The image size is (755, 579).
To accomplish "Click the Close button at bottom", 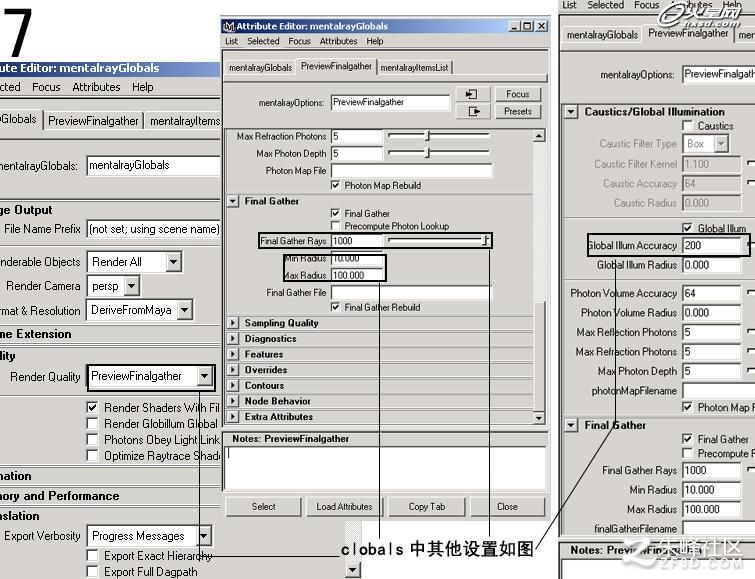I will point(508,507).
